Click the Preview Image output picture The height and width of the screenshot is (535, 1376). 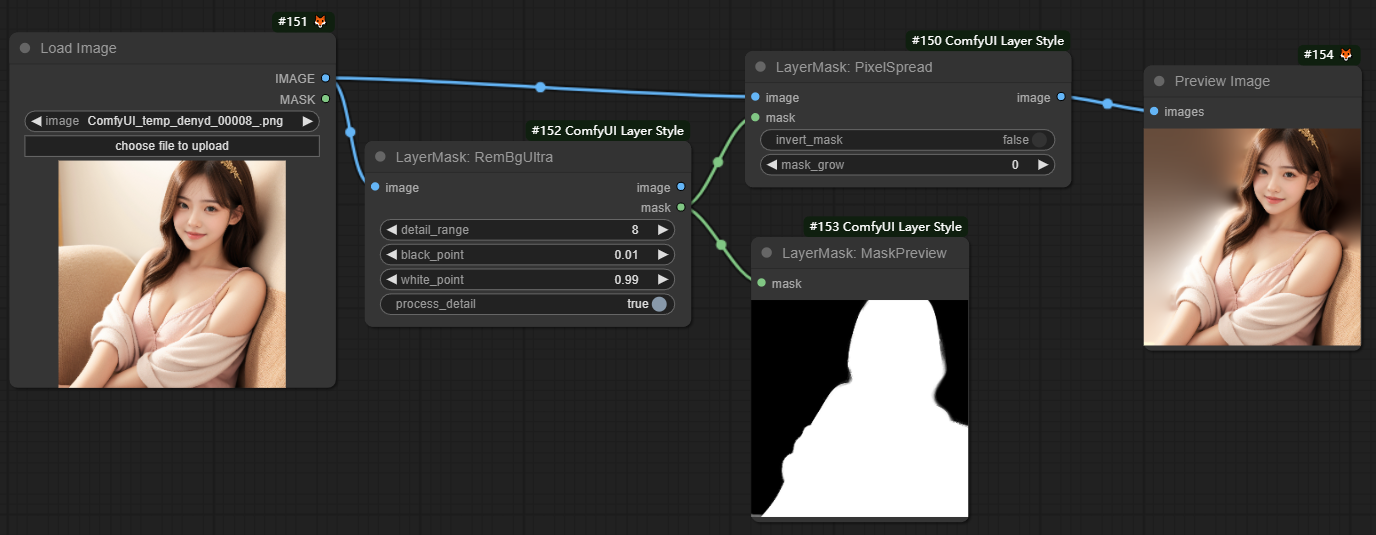point(1252,236)
